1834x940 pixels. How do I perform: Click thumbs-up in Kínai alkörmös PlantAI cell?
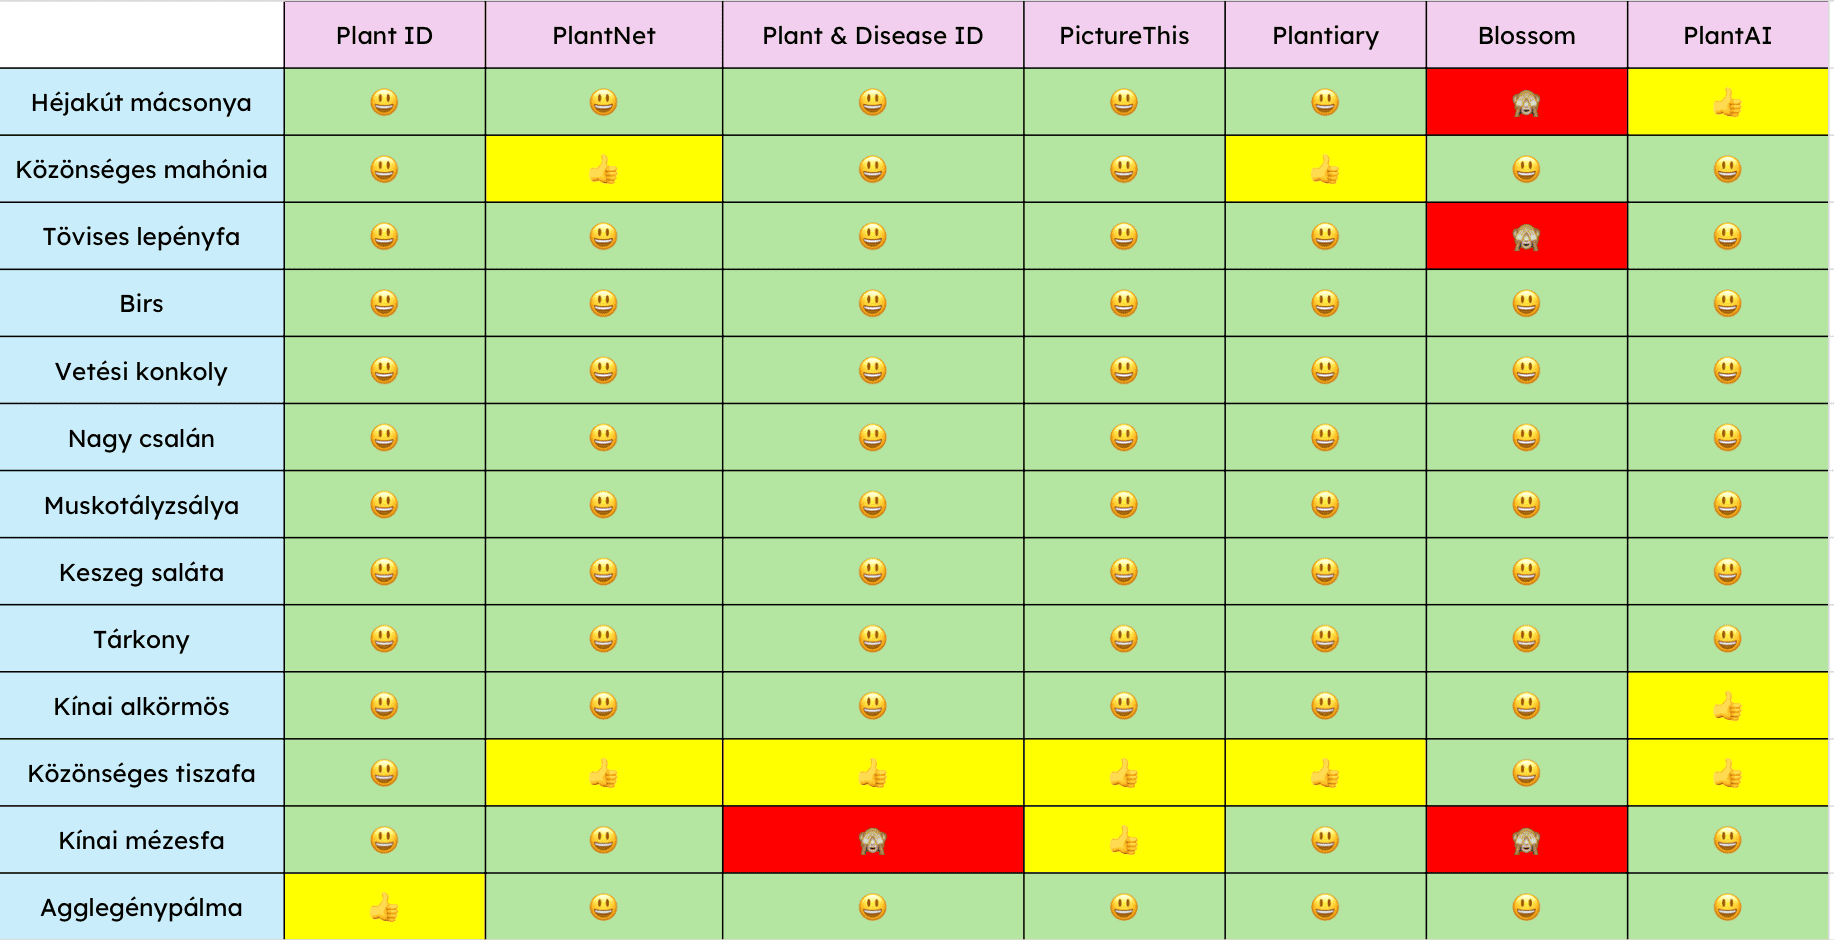click(x=1727, y=707)
